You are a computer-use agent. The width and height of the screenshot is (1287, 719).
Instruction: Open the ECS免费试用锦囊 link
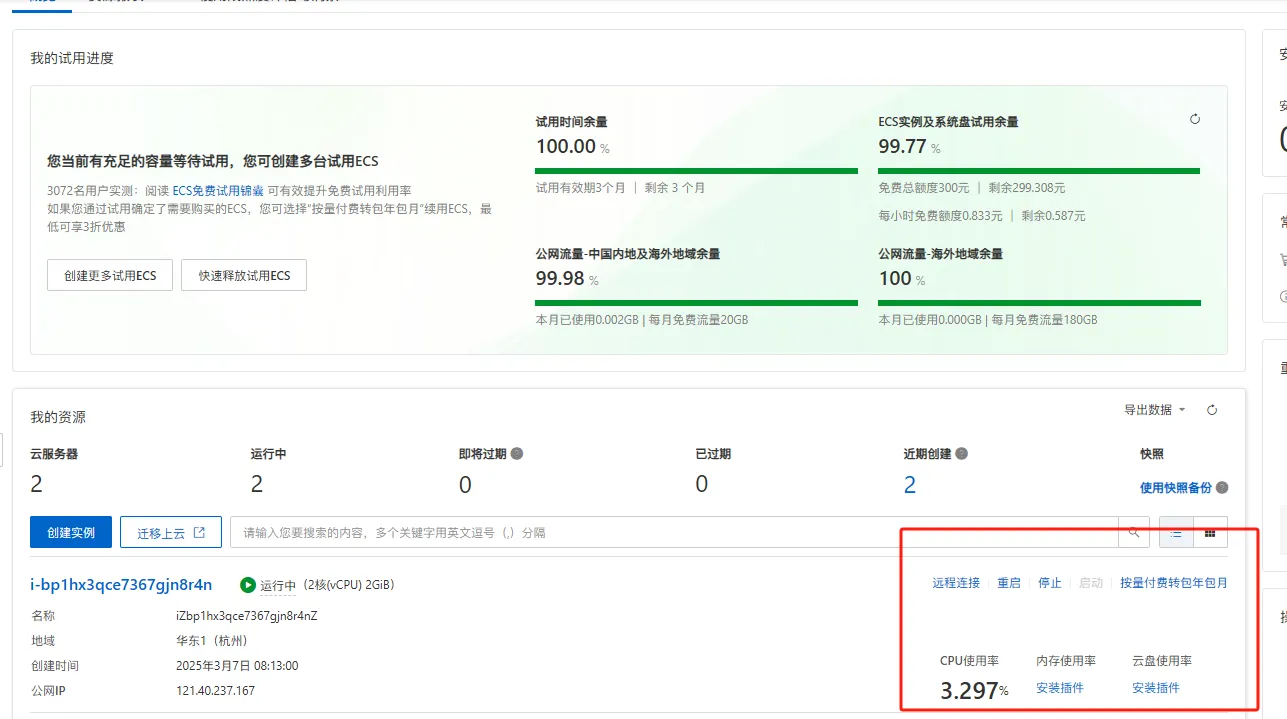pyautogui.click(x=218, y=190)
